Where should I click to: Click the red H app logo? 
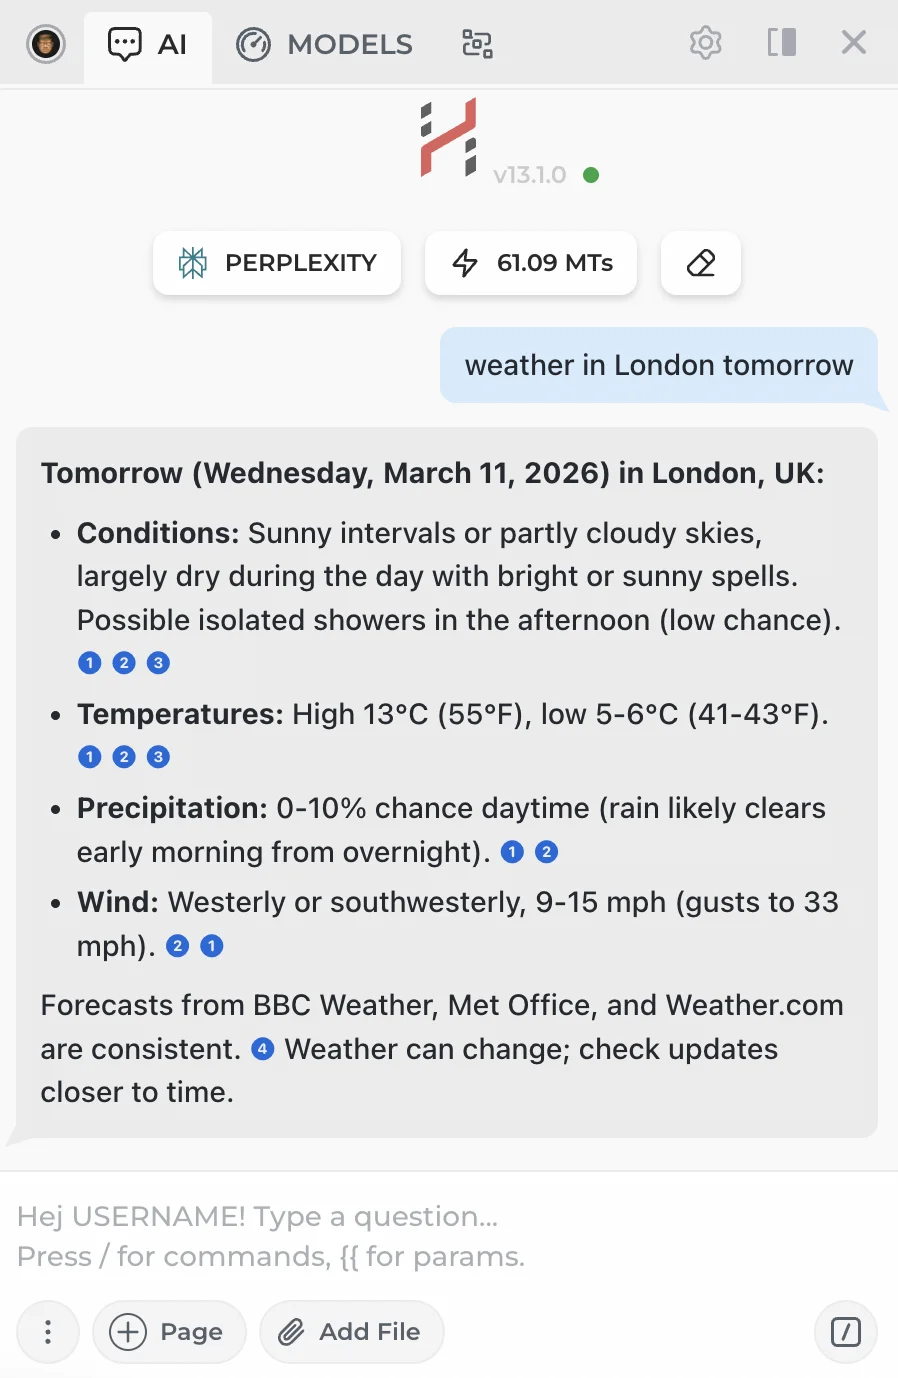pyautogui.click(x=448, y=138)
